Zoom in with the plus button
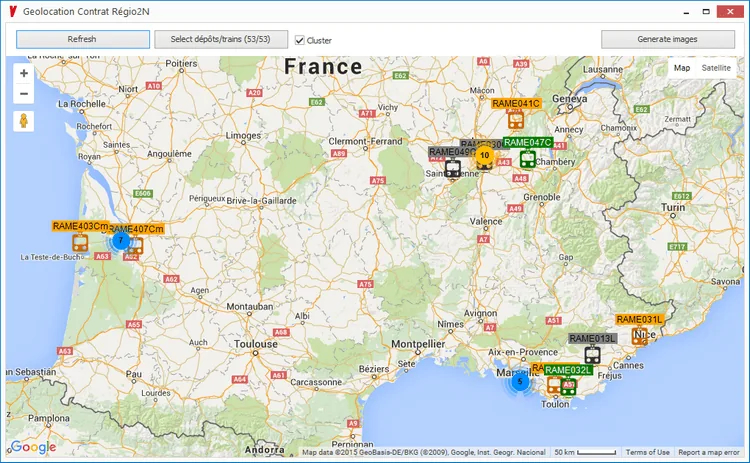 click(x=23, y=73)
